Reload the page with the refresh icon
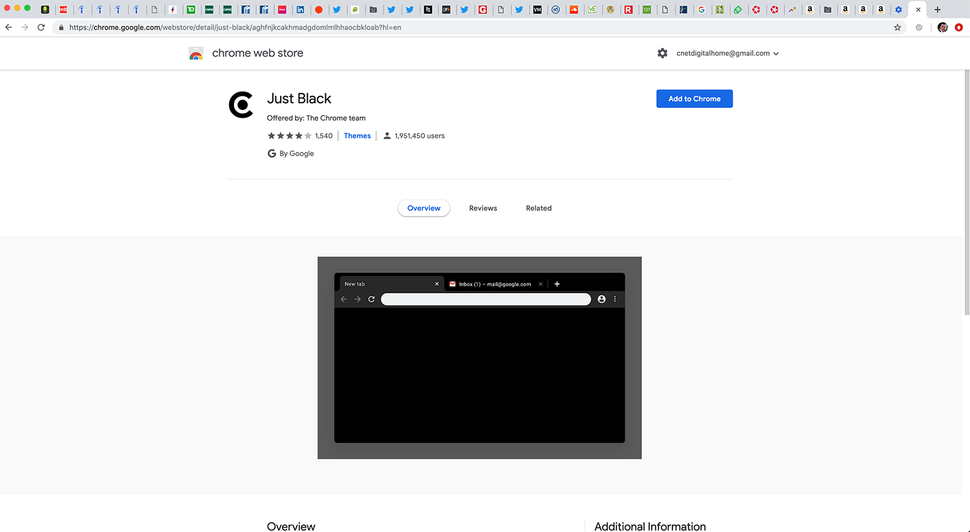The width and height of the screenshot is (970, 532). (x=41, y=27)
